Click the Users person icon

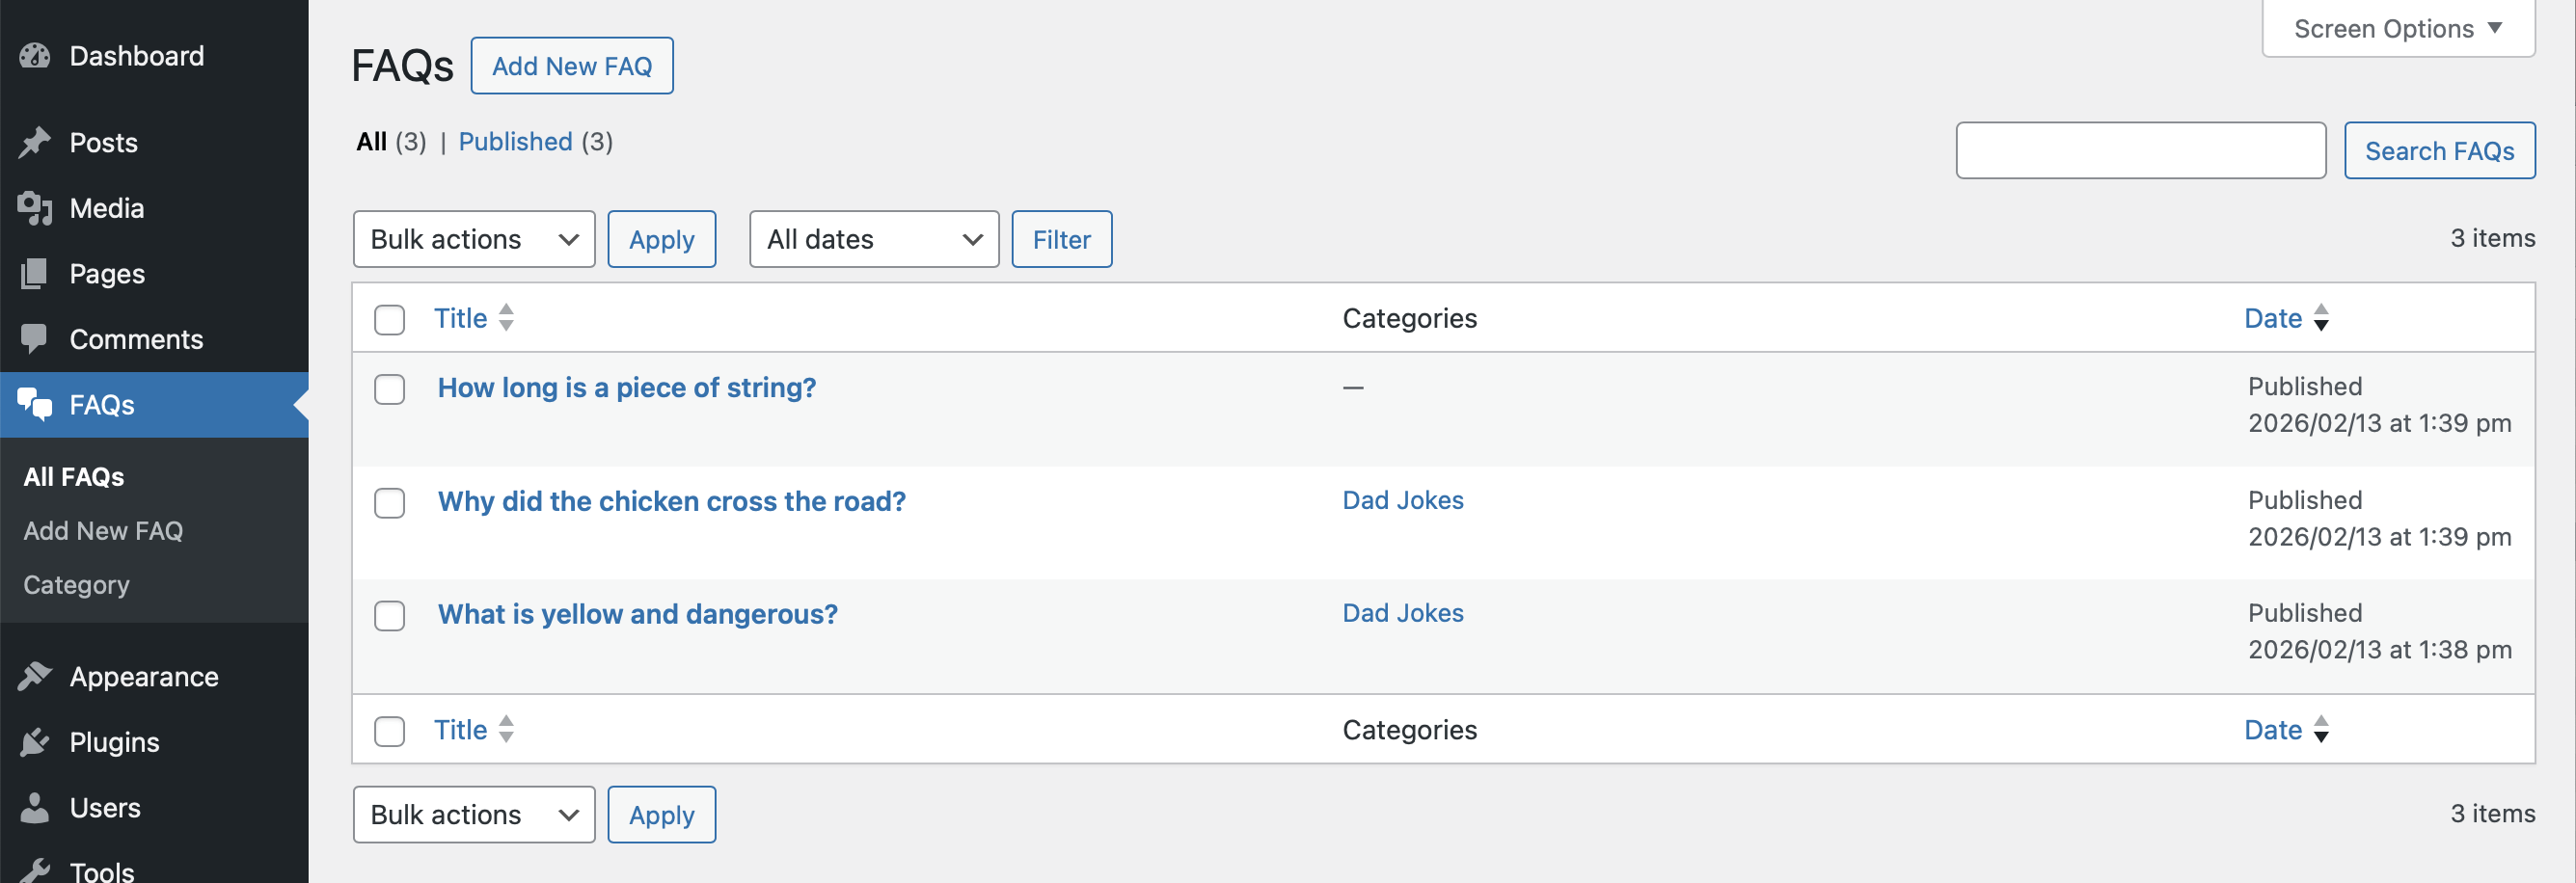coord(35,808)
